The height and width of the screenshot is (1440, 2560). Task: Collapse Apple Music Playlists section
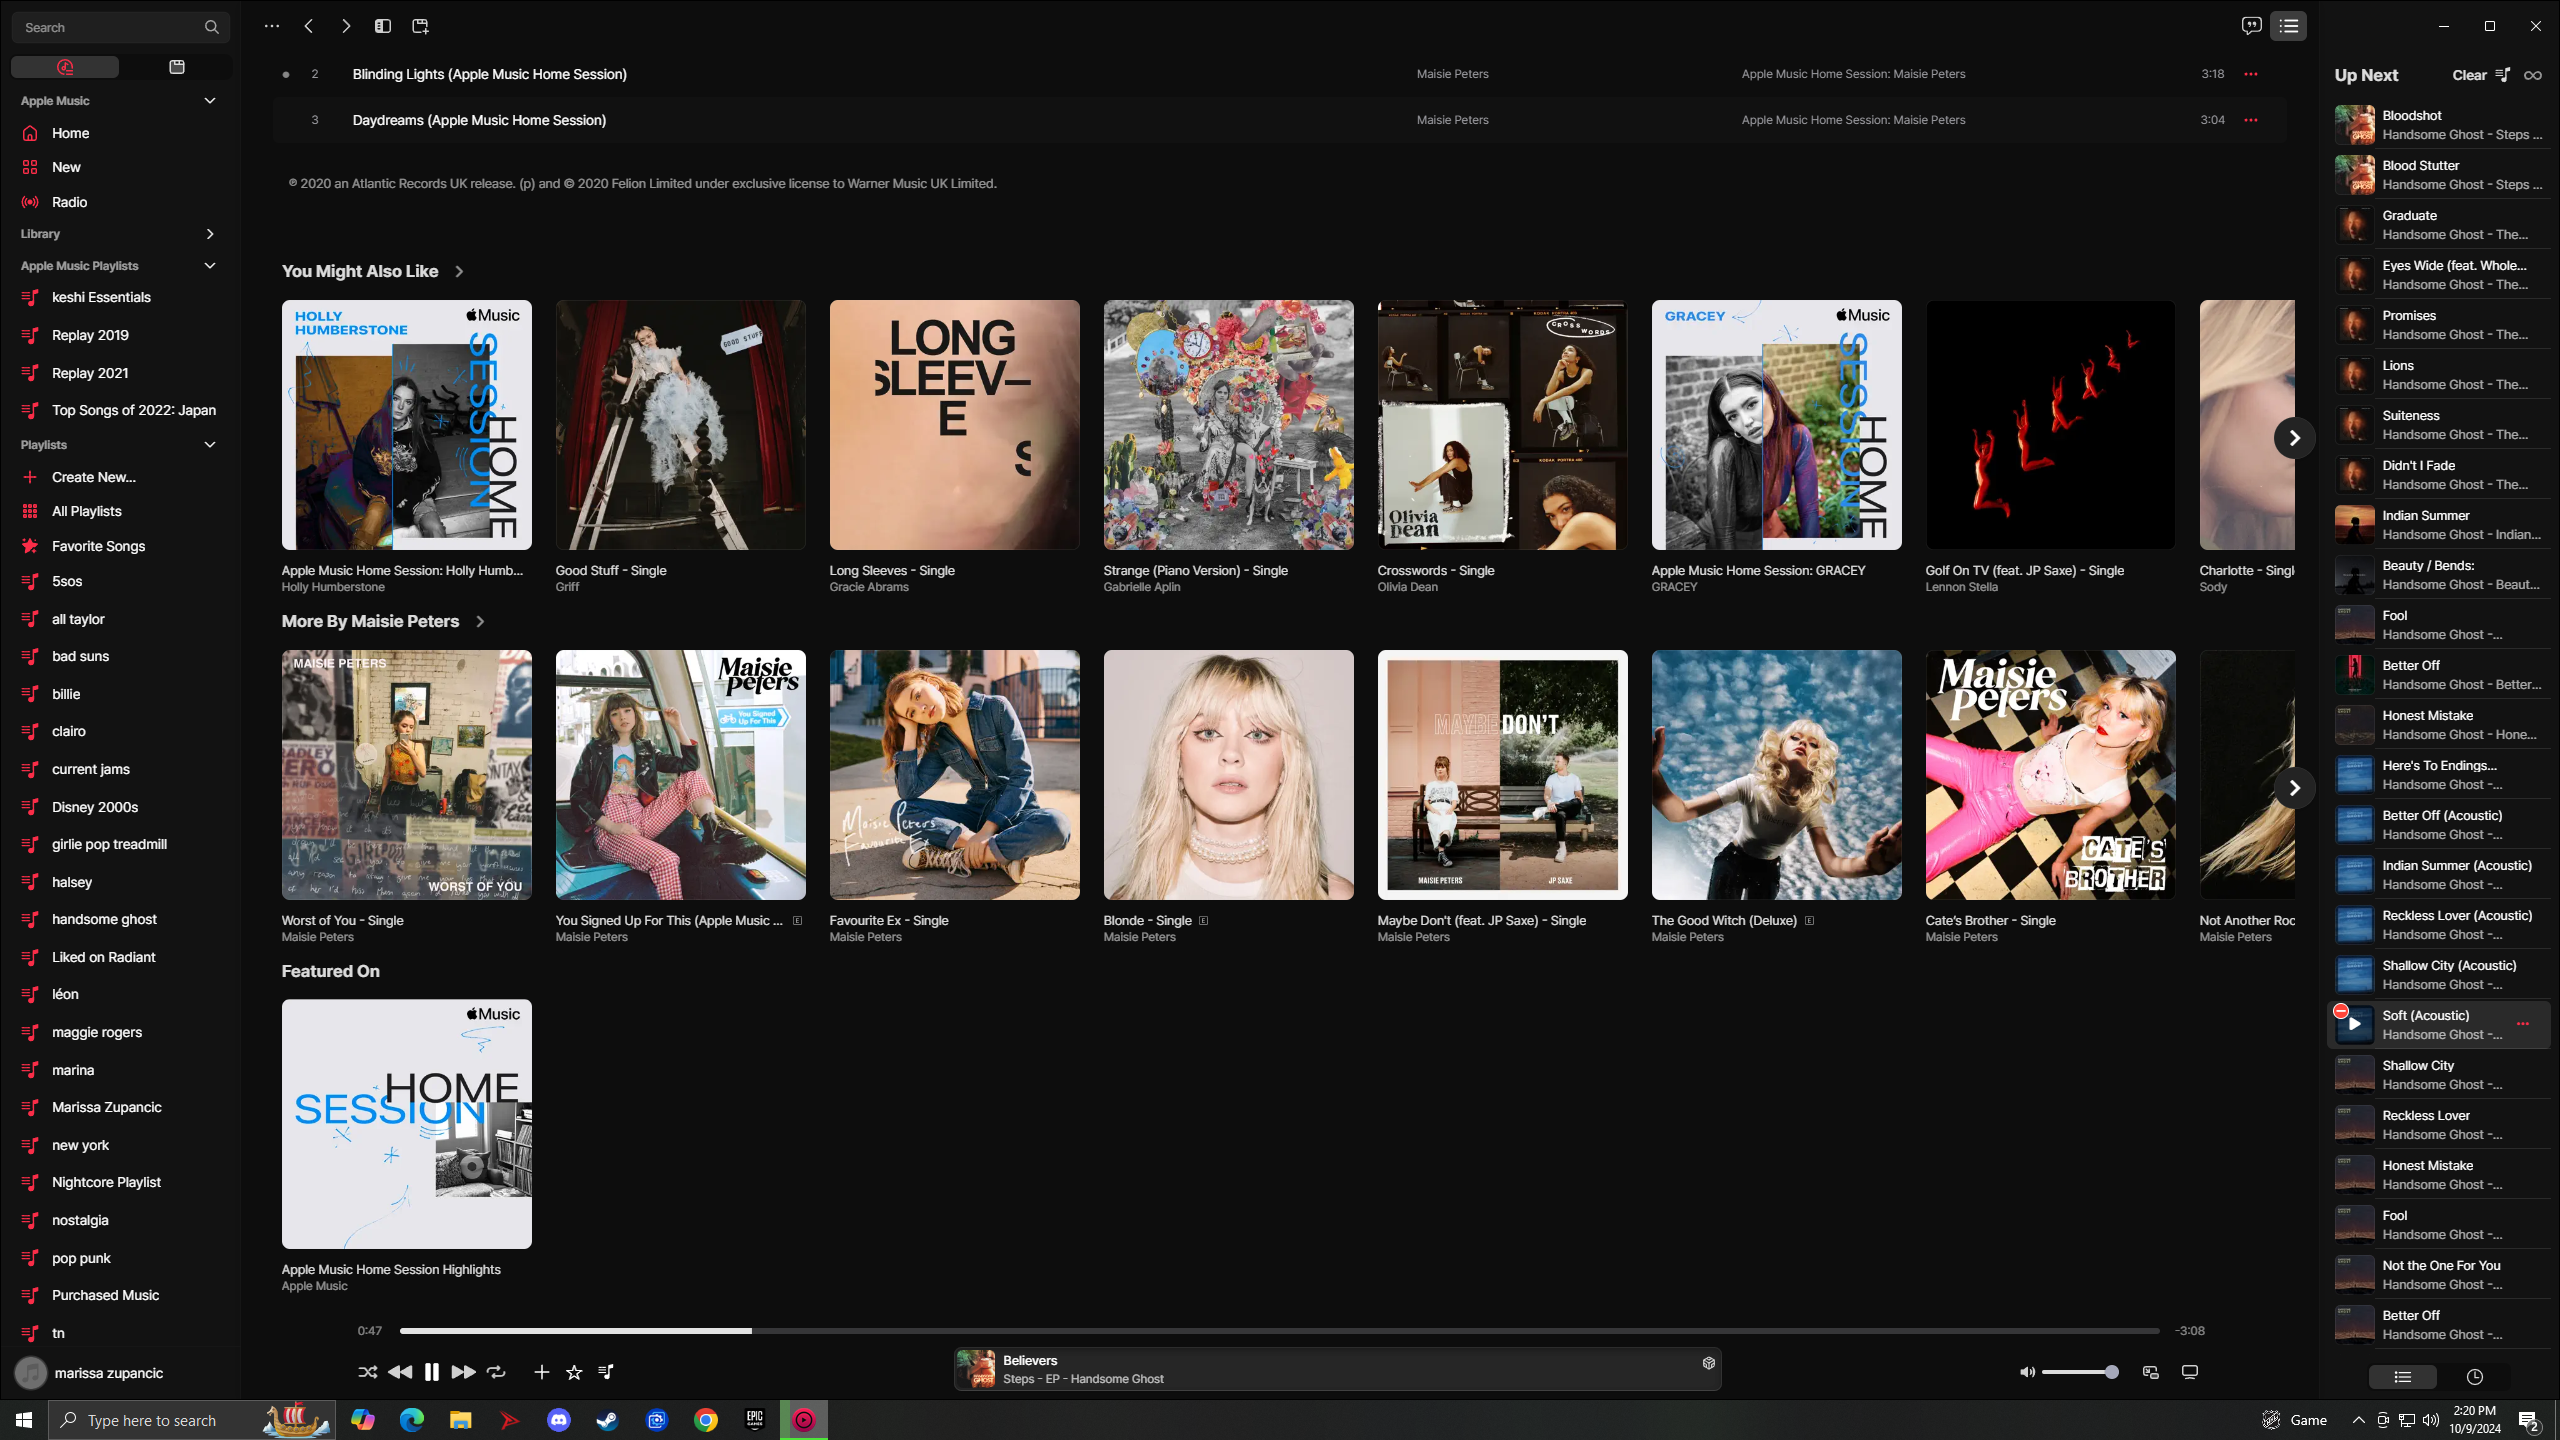210,266
